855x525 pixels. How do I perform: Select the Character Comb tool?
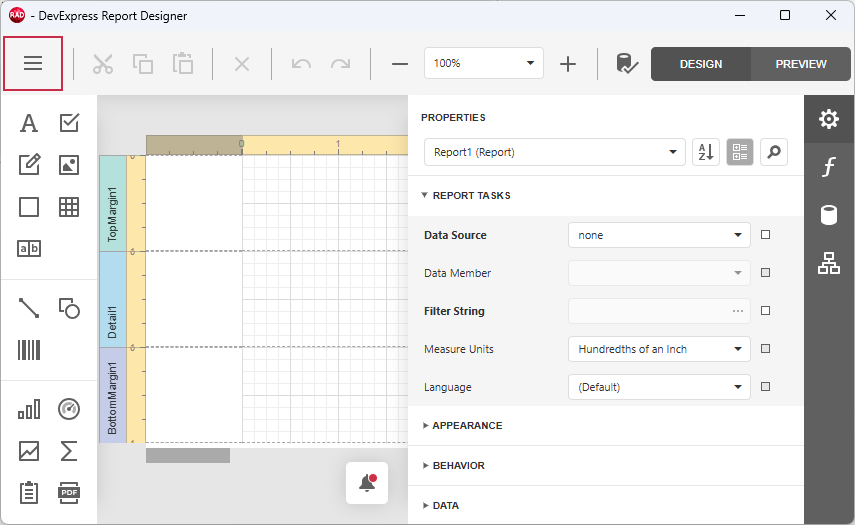(29, 249)
